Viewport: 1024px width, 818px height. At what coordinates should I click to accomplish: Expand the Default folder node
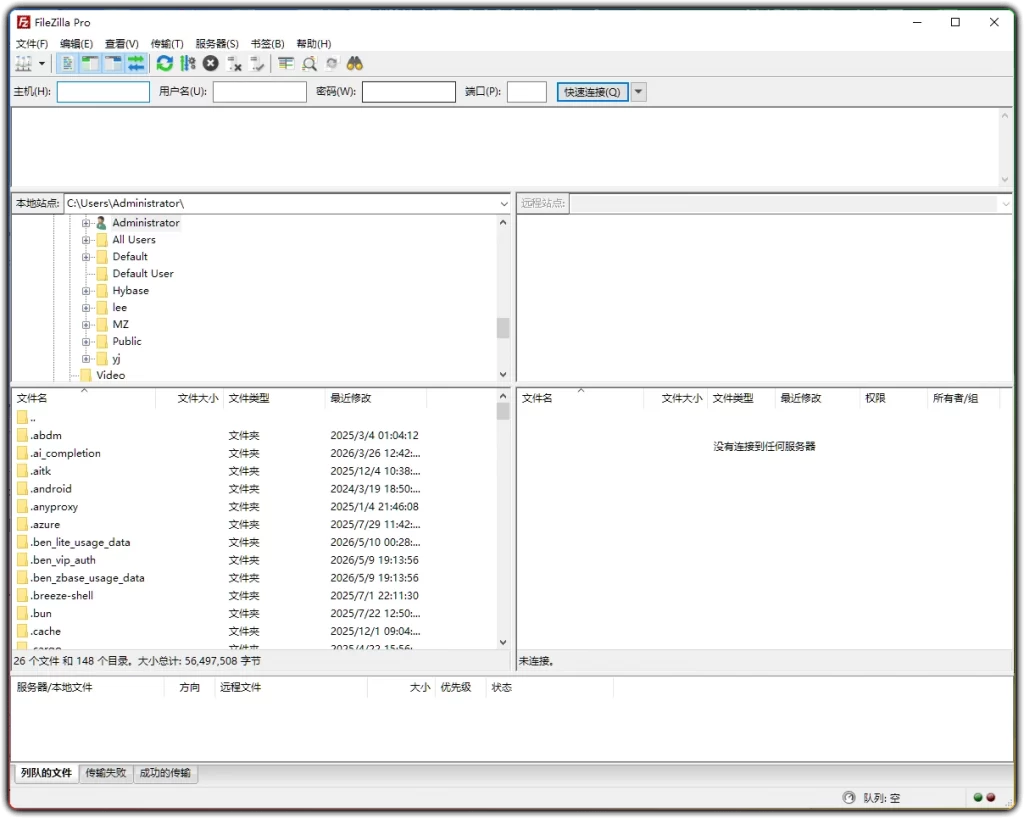(86, 257)
